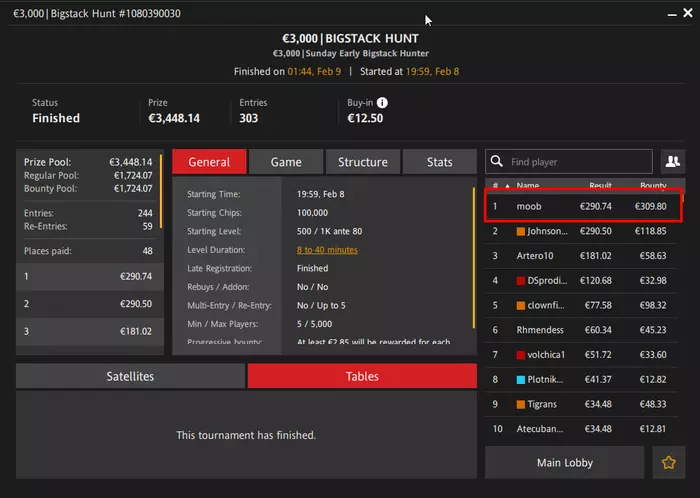Switch to the General tab
The height and width of the screenshot is (498, 700).
pyautogui.click(x=209, y=162)
